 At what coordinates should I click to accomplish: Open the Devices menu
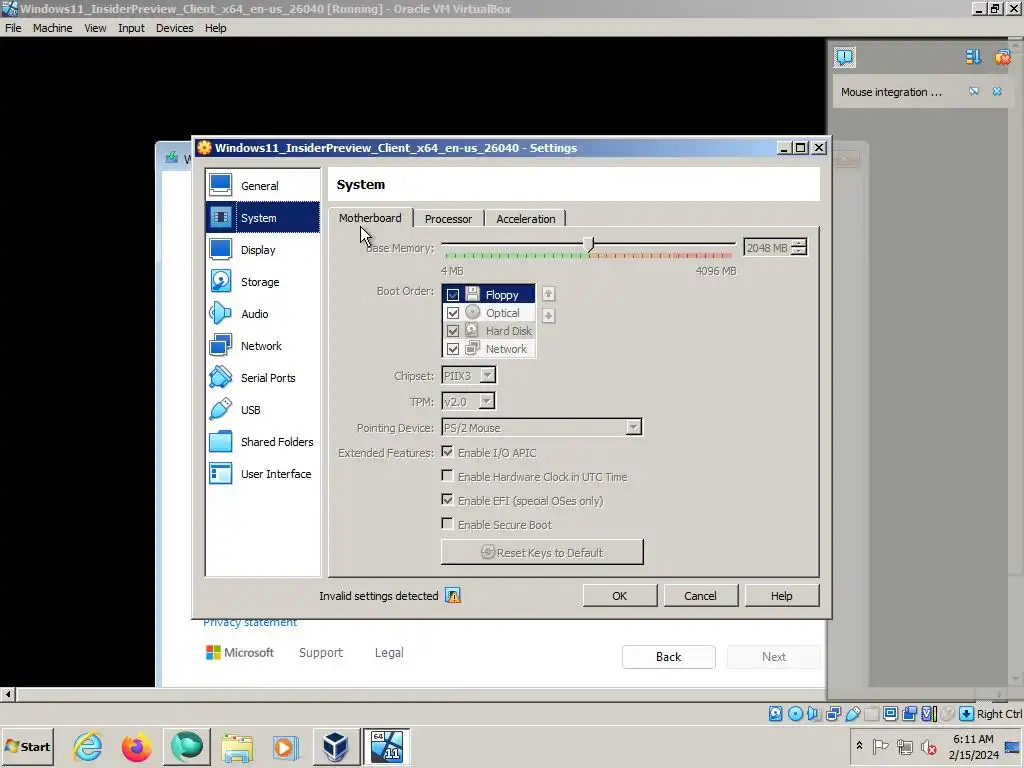click(x=174, y=28)
